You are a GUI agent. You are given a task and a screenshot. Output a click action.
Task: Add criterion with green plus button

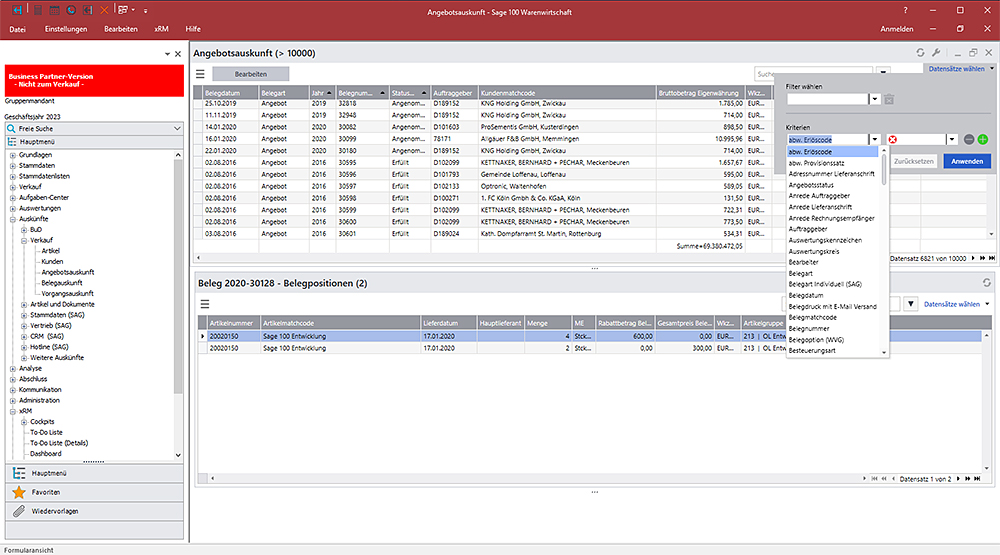[x=983, y=139]
